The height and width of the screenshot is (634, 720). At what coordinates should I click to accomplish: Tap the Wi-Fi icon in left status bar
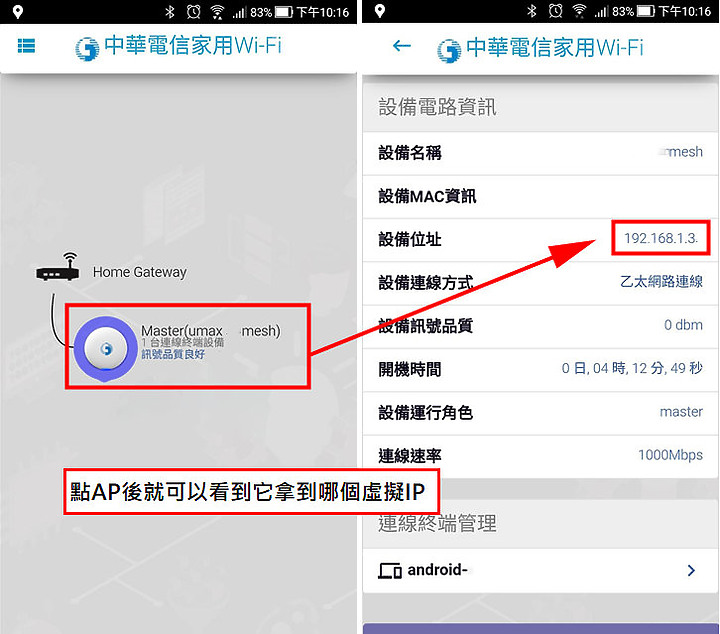pos(217,11)
